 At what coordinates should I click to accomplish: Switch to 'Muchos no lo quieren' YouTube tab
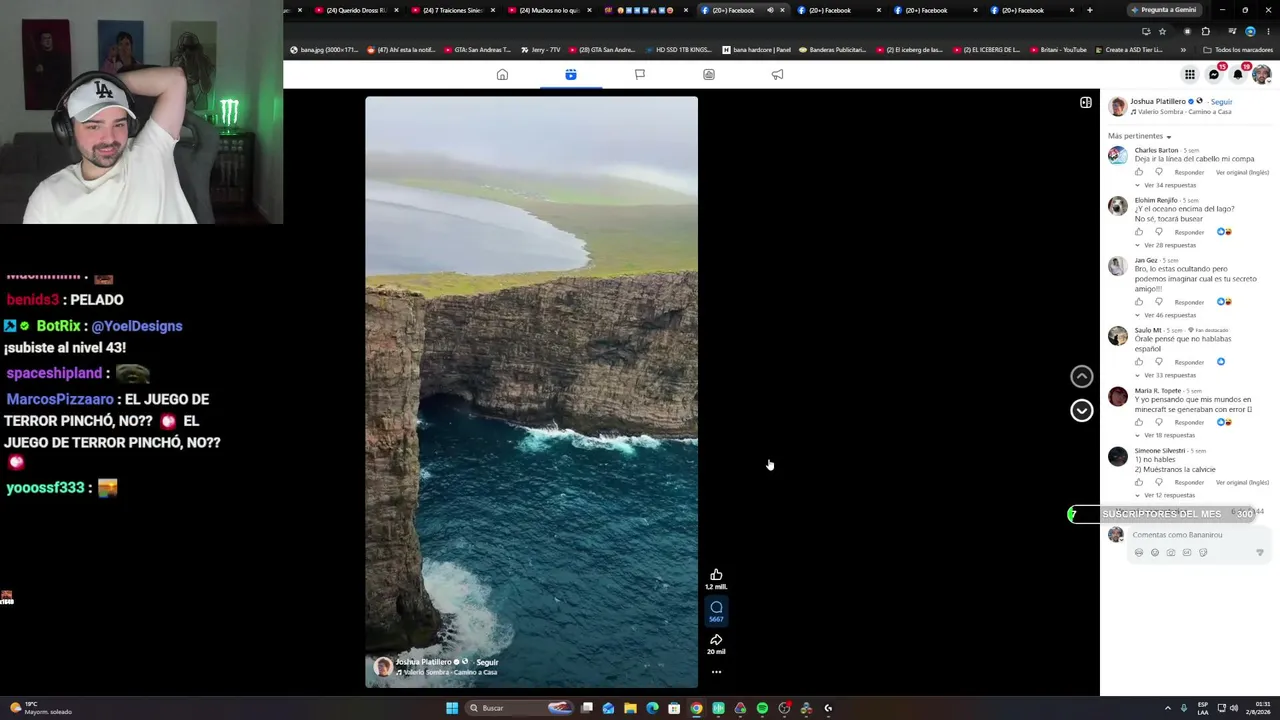click(x=549, y=10)
